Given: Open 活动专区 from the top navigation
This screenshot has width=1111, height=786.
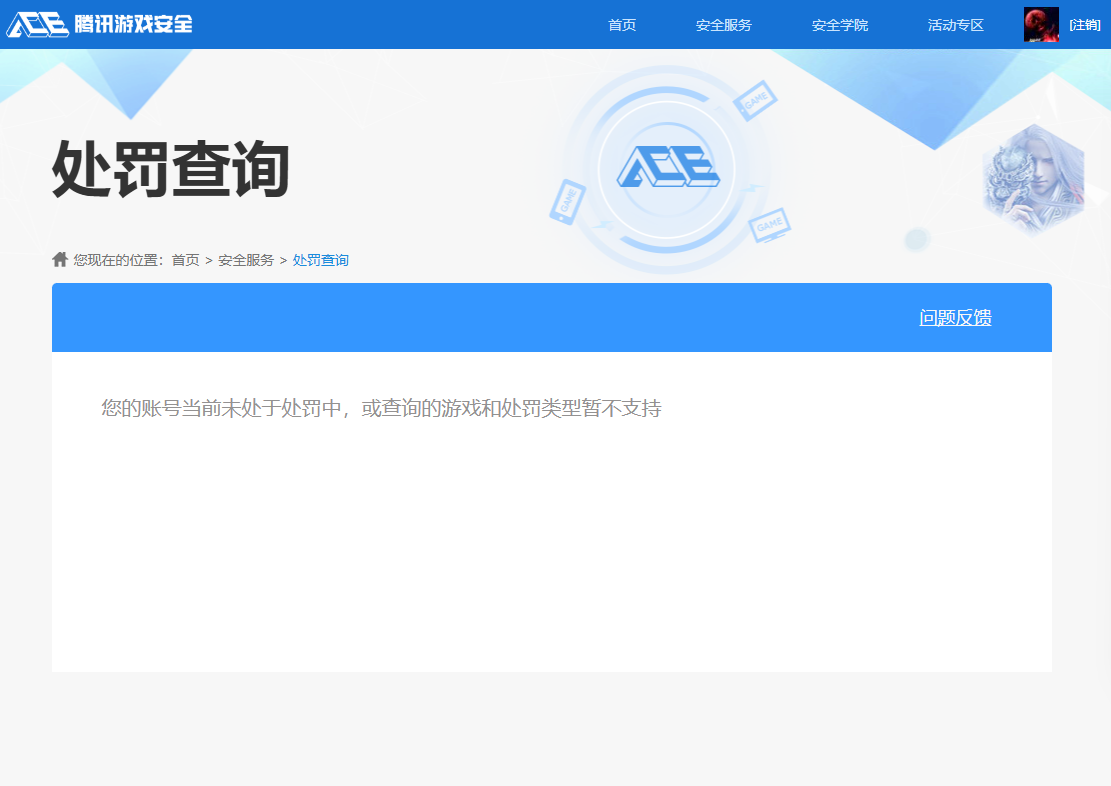Looking at the screenshot, I should click(x=955, y=24).
